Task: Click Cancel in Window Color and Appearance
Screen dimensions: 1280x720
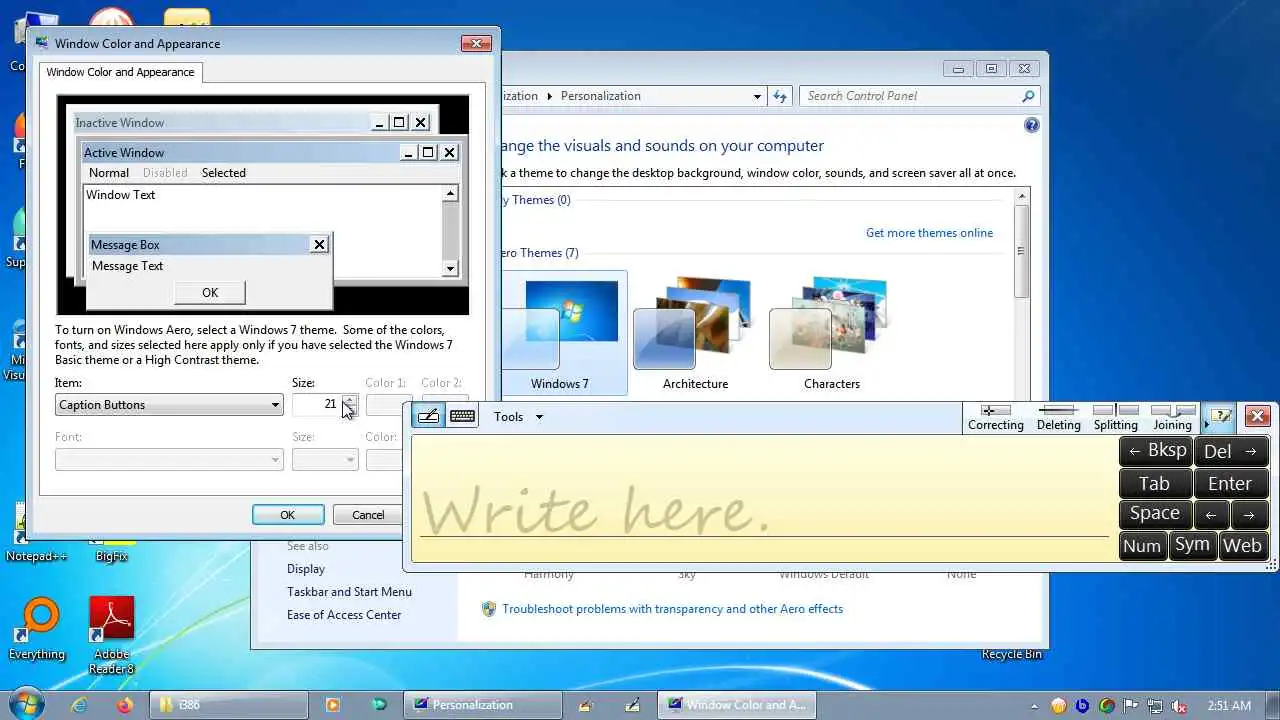Action: point(368,515)
